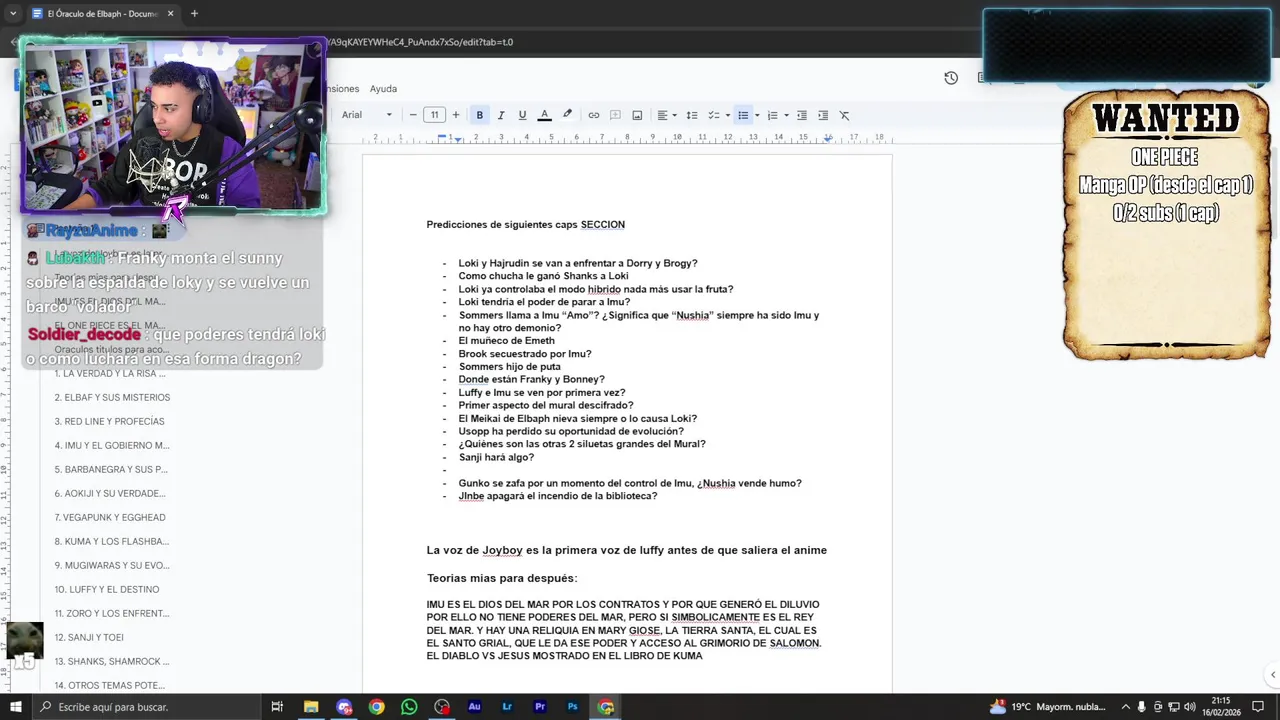This screenshot has width=1280, height=720.
Task: Add a comment using the toolbar icon
Action: pyautogui.click(x=615, y=115)
